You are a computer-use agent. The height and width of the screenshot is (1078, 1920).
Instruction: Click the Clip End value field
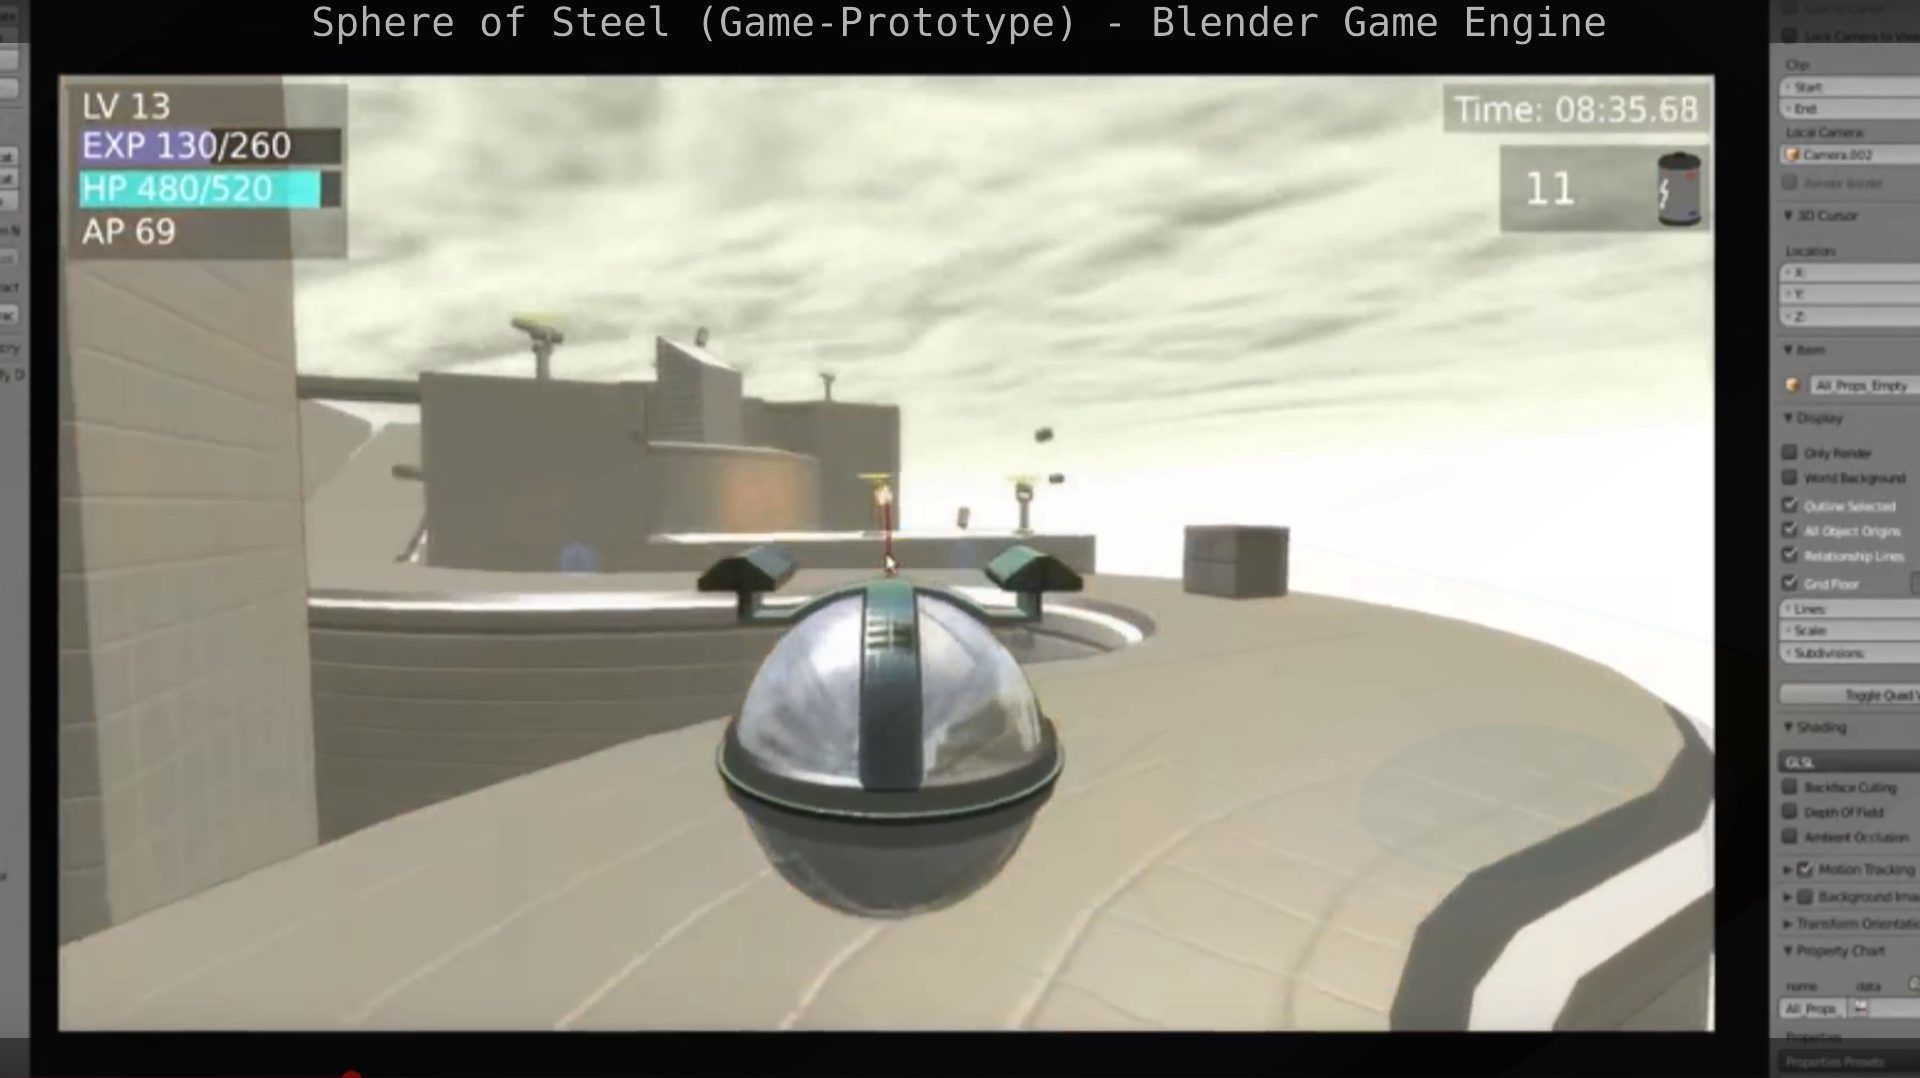(x=1850, y=108)
